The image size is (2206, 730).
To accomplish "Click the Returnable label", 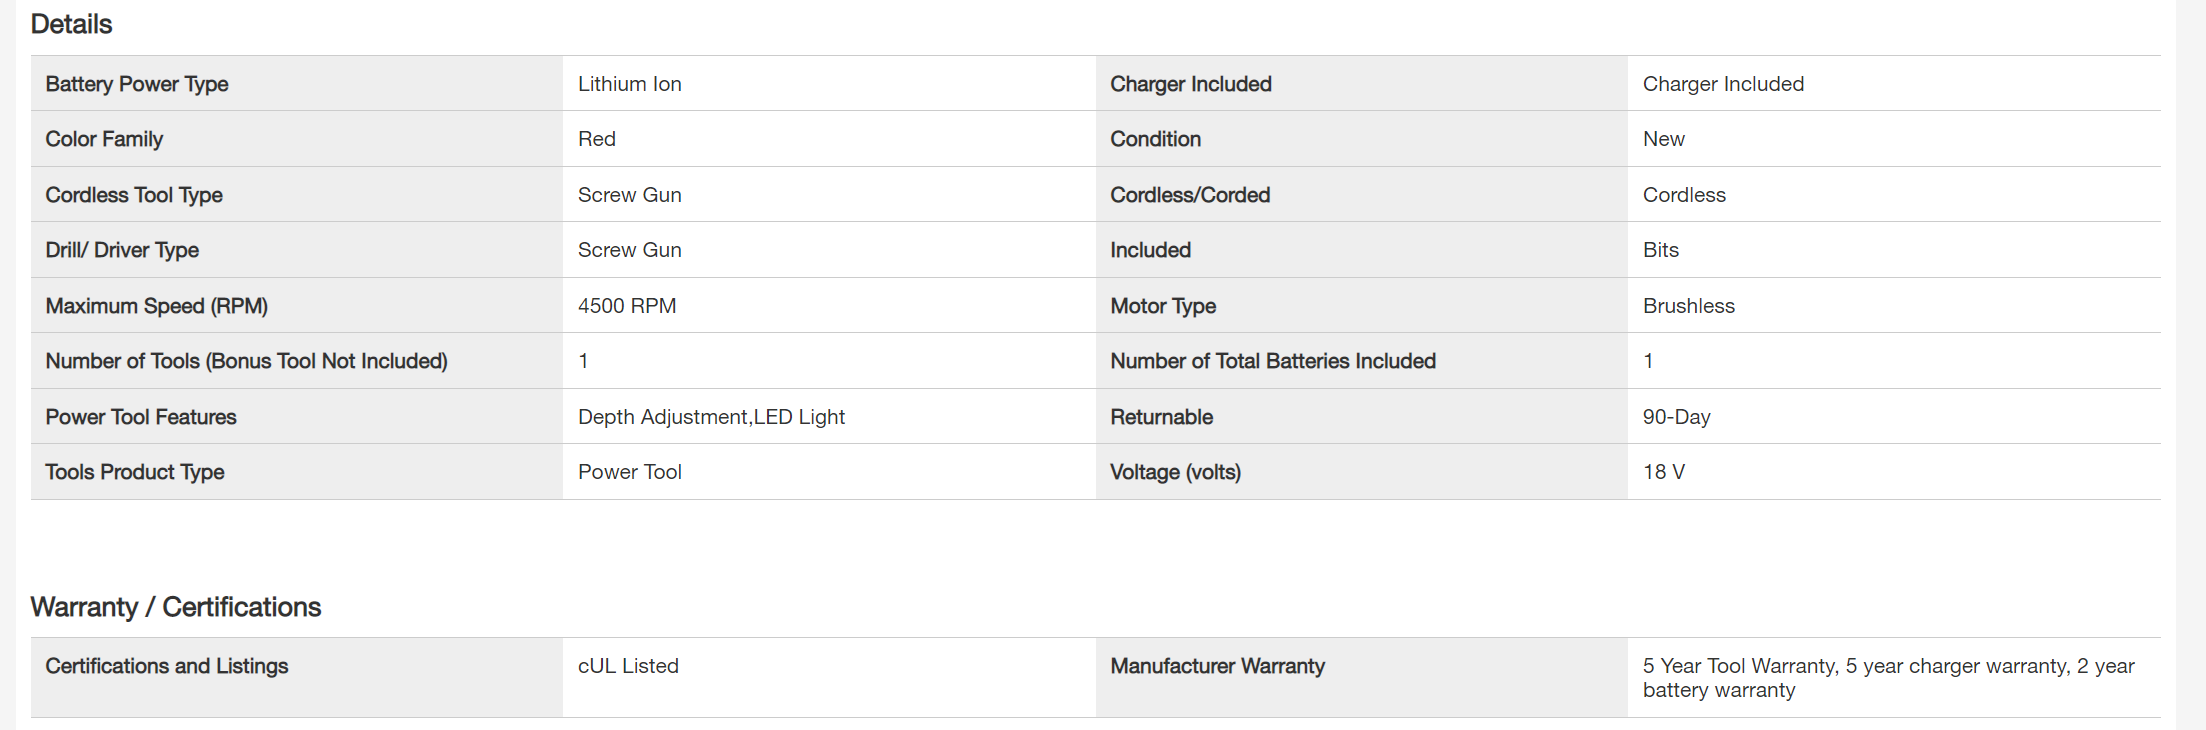I will click(x=1161, y=417).
